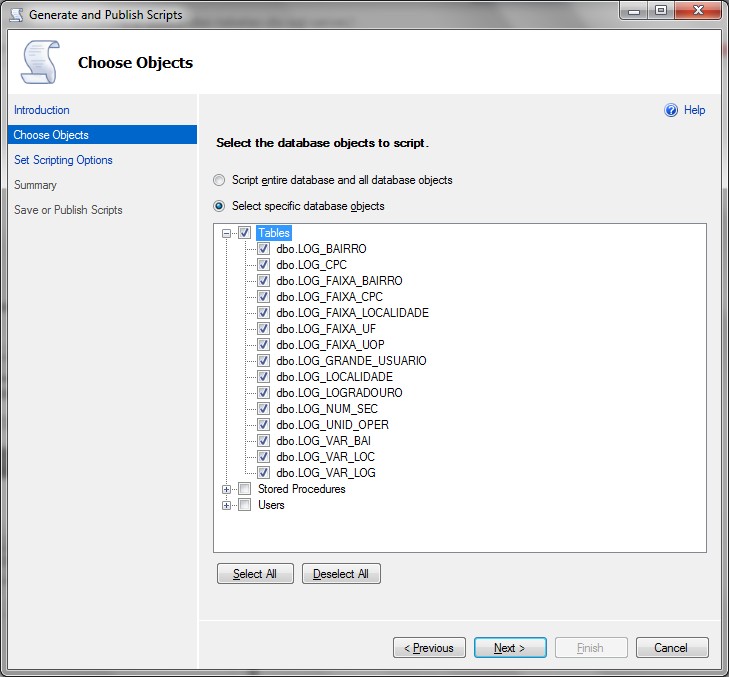729x677 pixels.
Task: Select dbo.LOG_GRANDE_USUARIO table name
Action: [351, 361]
